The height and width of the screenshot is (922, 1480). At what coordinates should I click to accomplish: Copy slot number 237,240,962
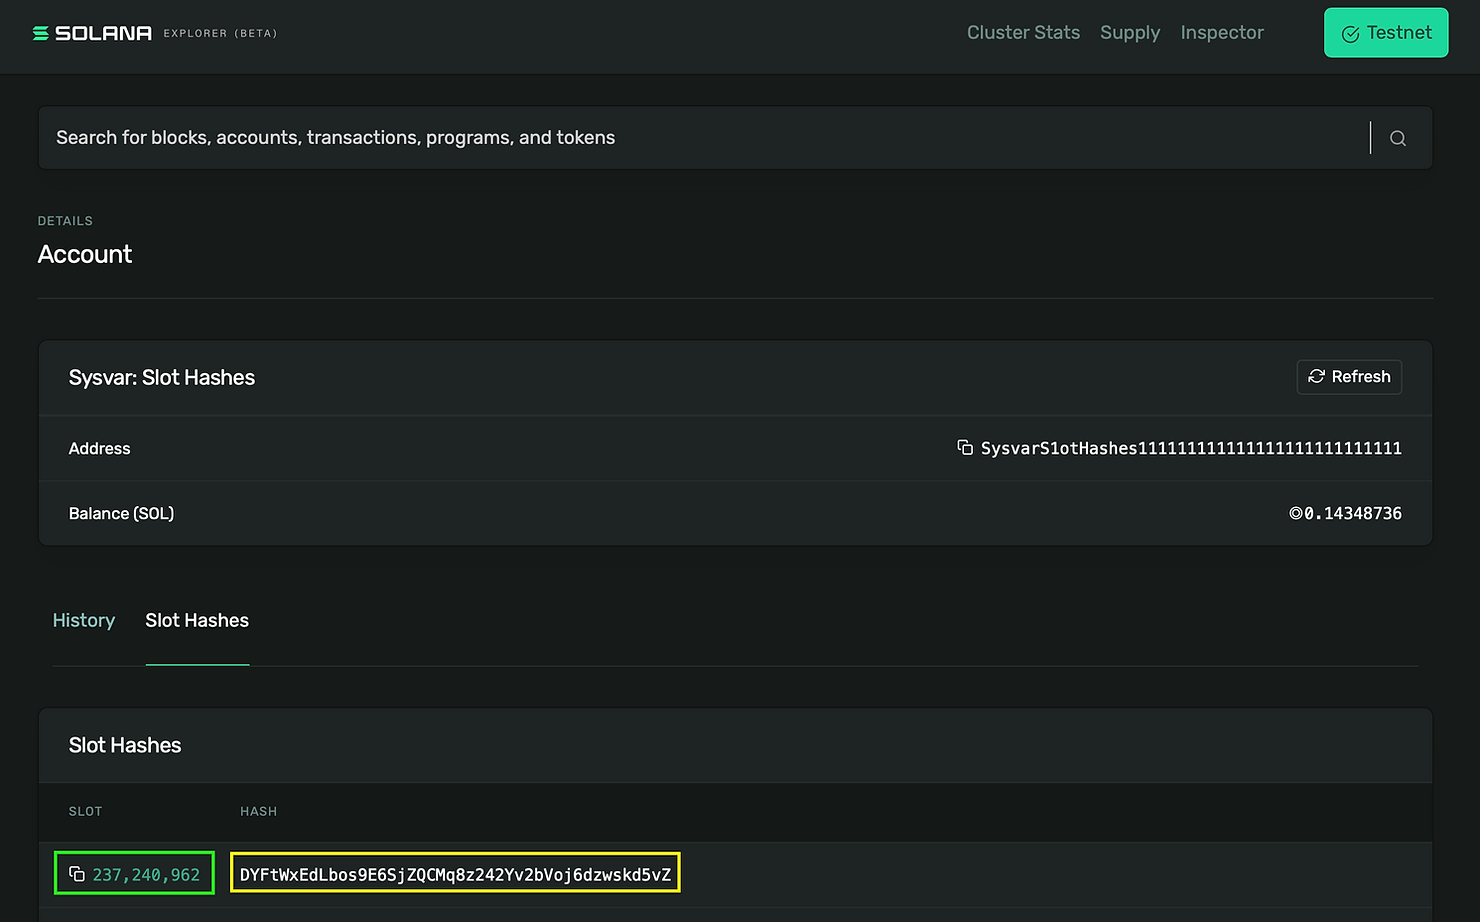click(77, 874)
